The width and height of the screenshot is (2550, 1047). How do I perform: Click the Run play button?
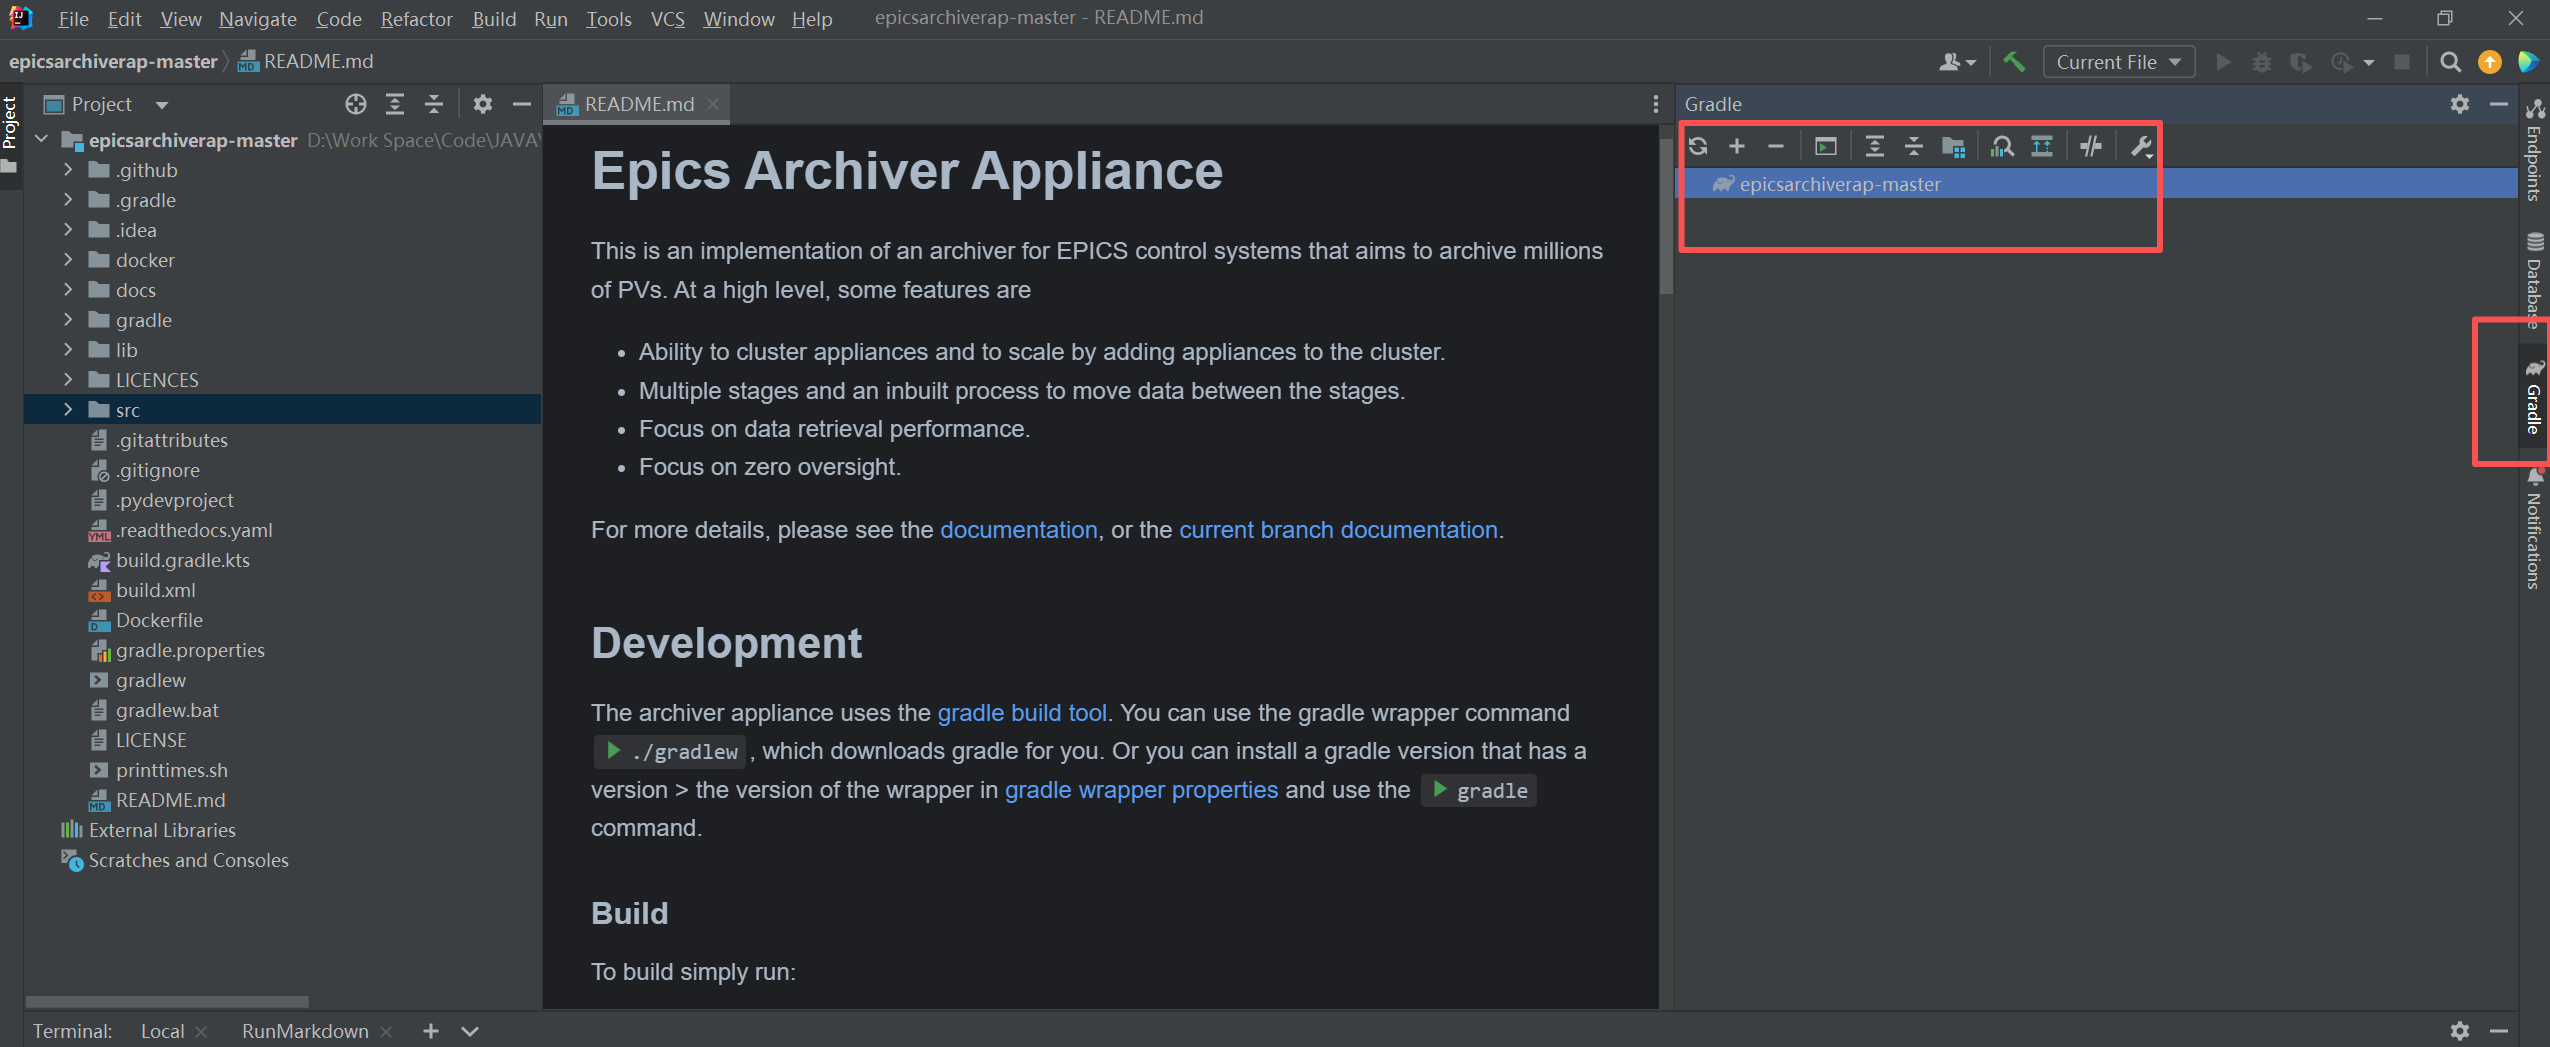2223,62
